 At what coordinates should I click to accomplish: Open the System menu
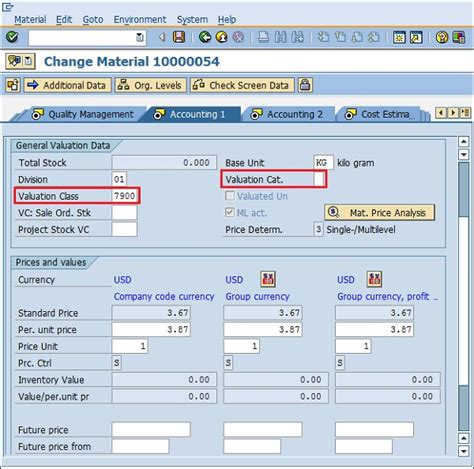click(192, 20)
